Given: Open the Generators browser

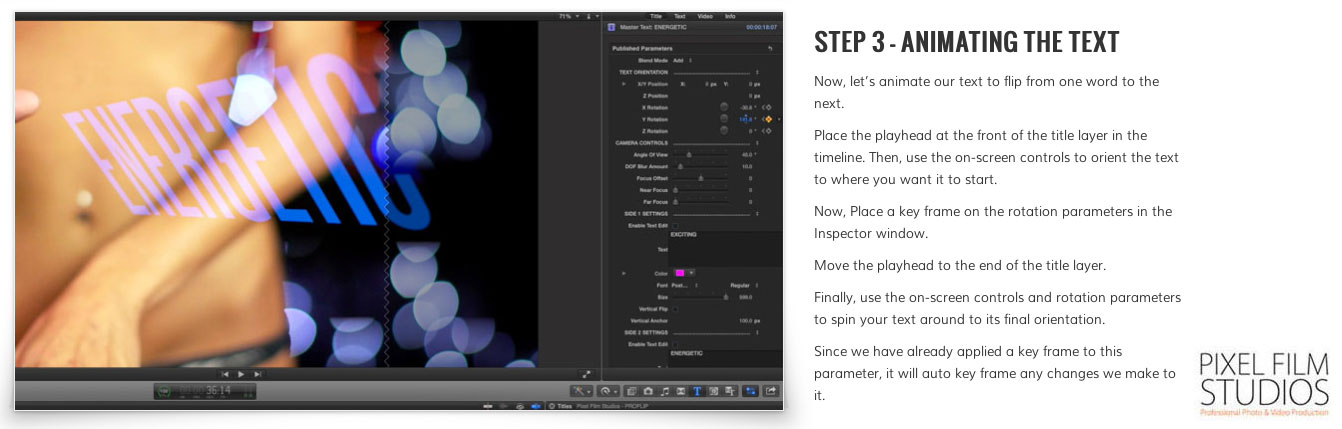Looking at the screenshot, I should [714, 391].
